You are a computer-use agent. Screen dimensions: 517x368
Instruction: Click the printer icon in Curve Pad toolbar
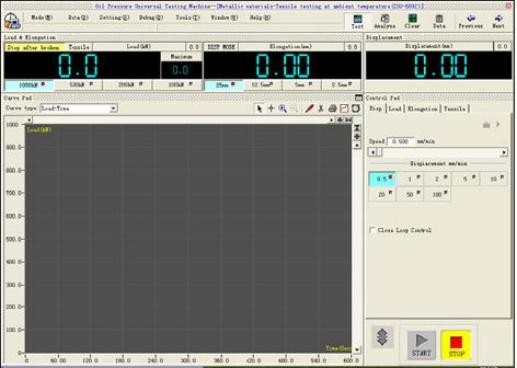tap(332, 108)
